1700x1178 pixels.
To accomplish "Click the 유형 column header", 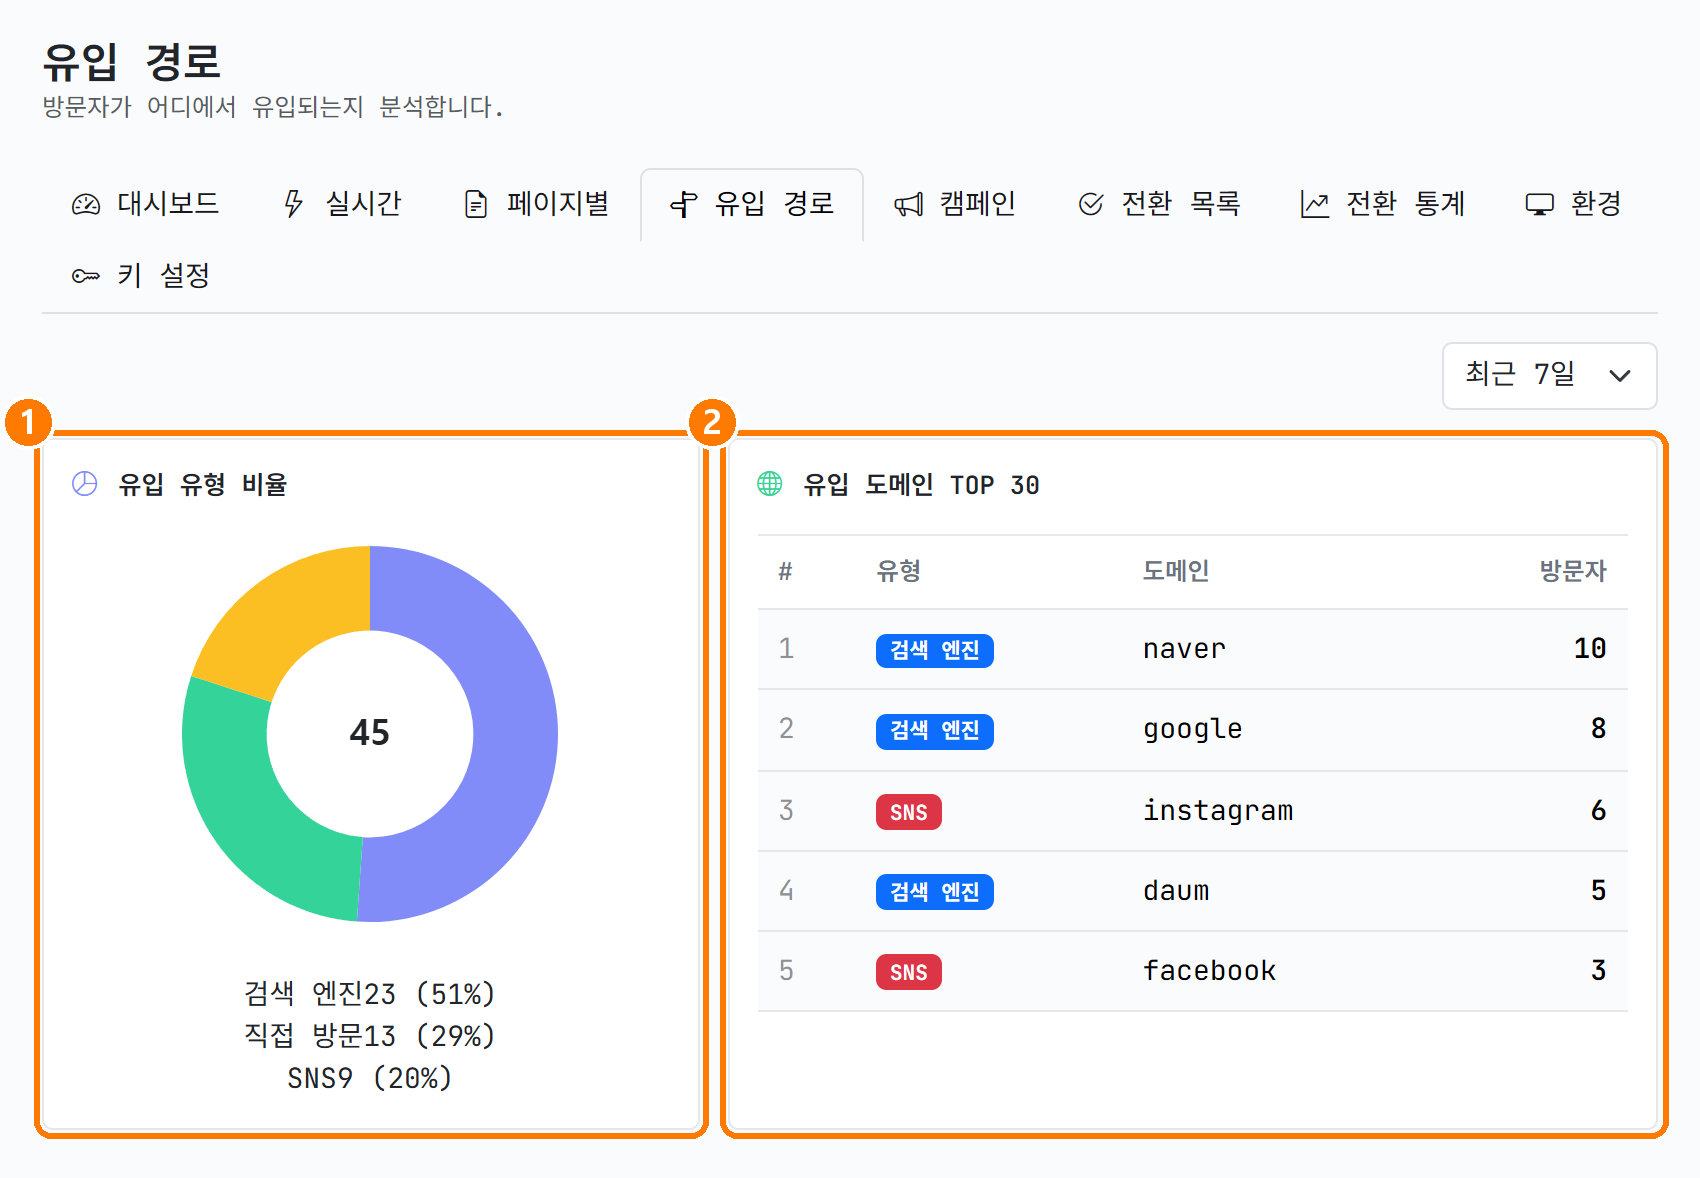I will click(898, 571).
